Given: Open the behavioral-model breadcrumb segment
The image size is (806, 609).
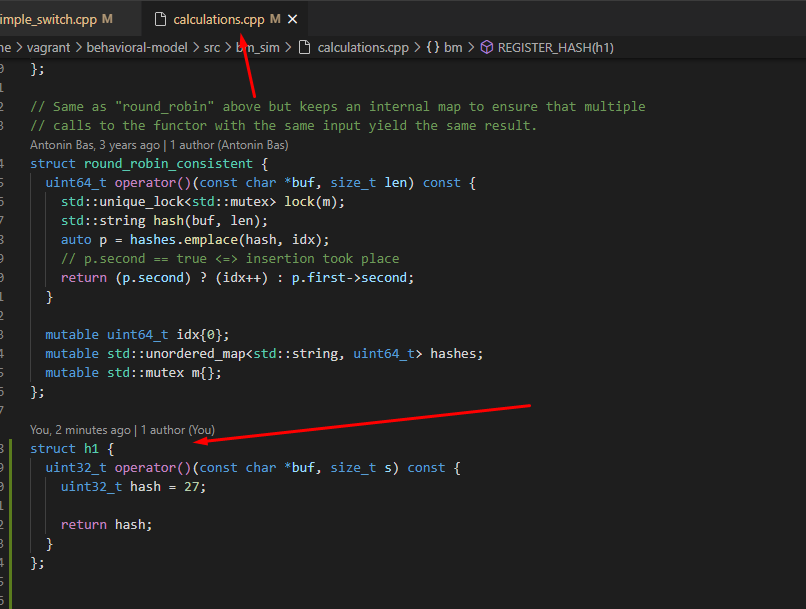Looking at the screenshot, I should (137, 48).
